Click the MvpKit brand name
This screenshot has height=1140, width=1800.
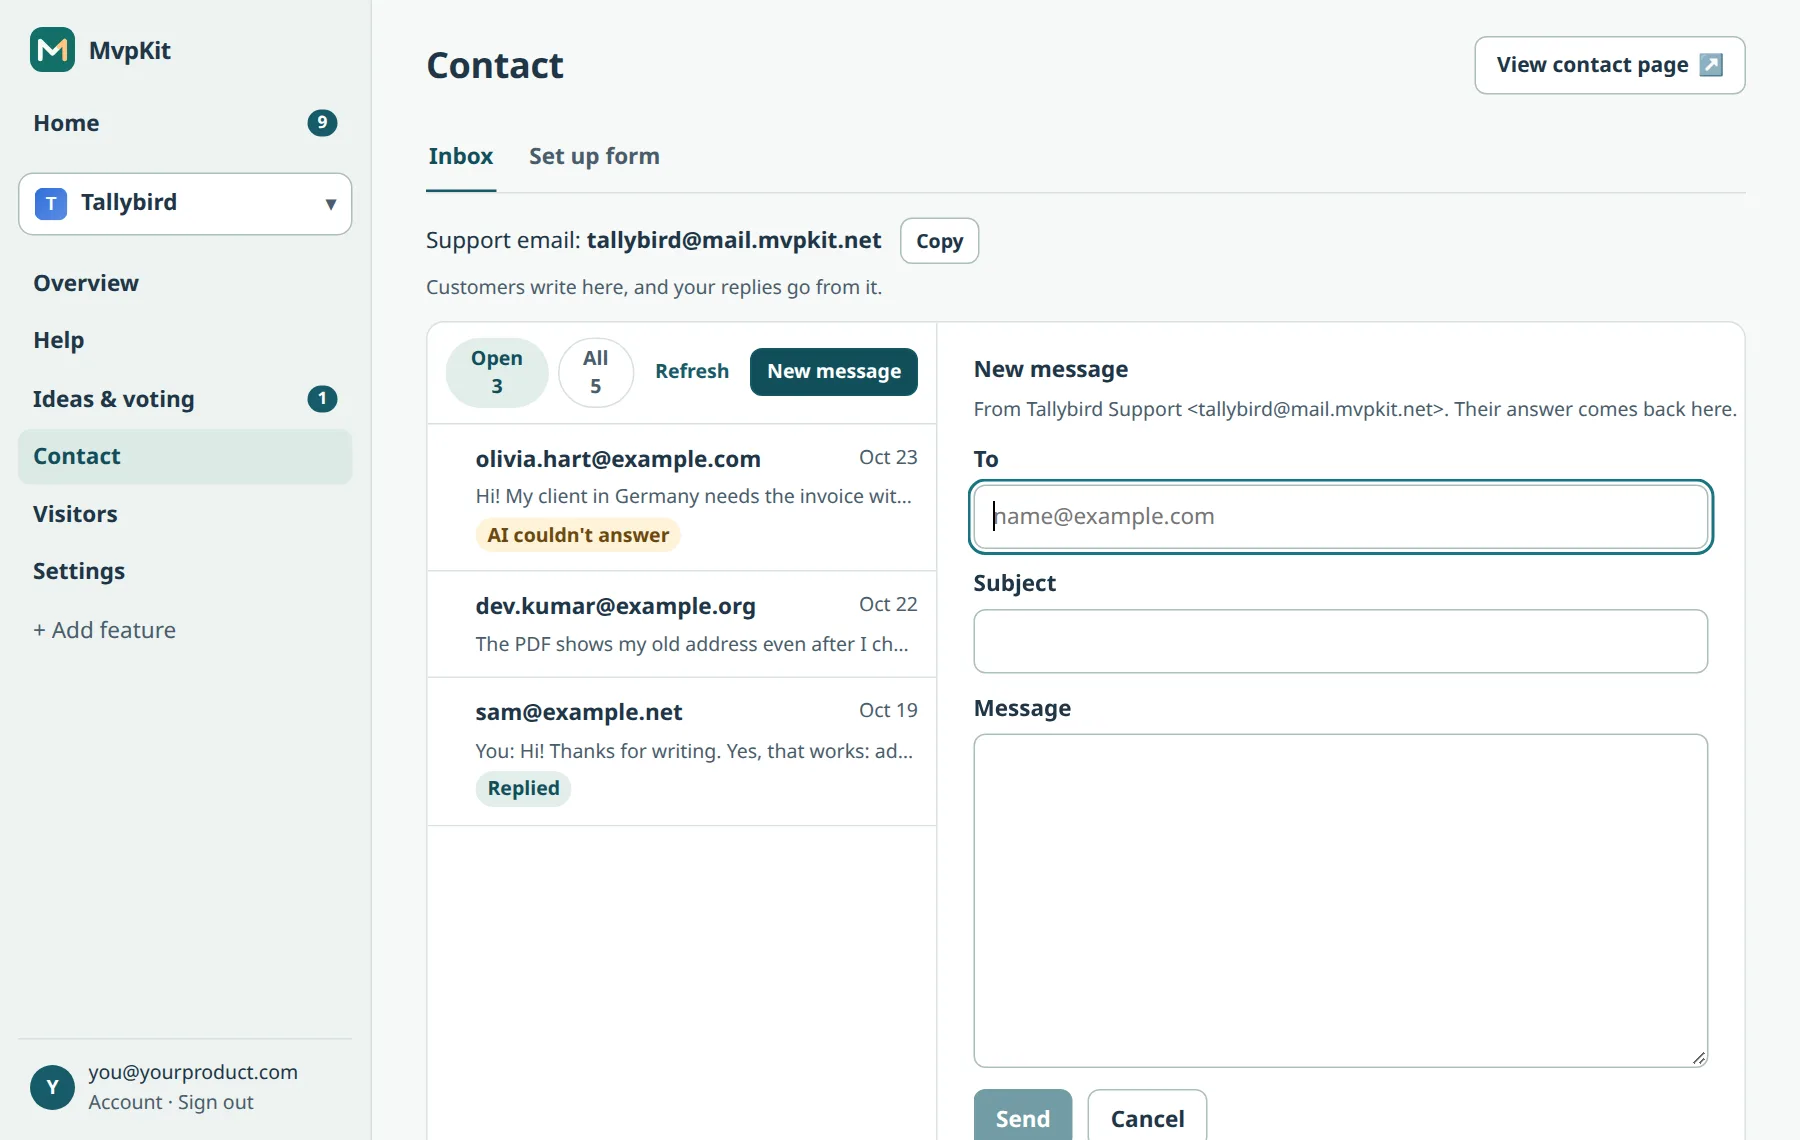(130, 51)
